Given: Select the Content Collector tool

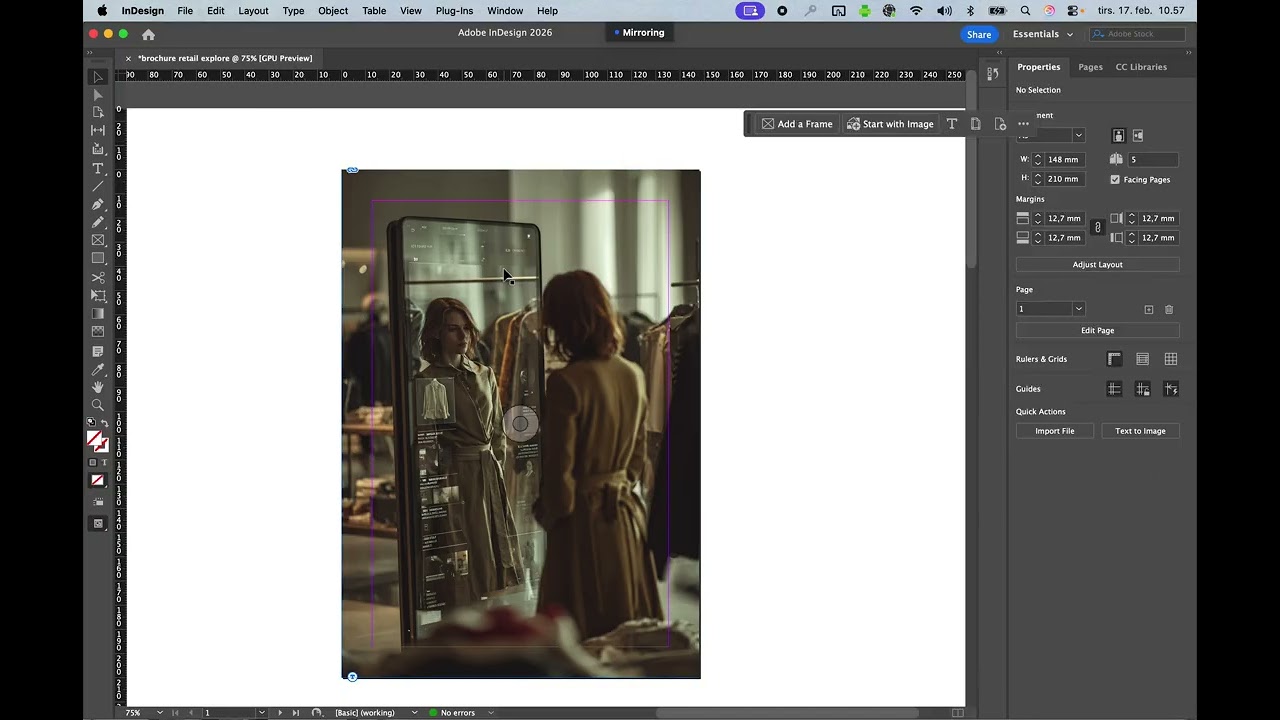Looking at the screenshot, I should (x=98, y=150).
